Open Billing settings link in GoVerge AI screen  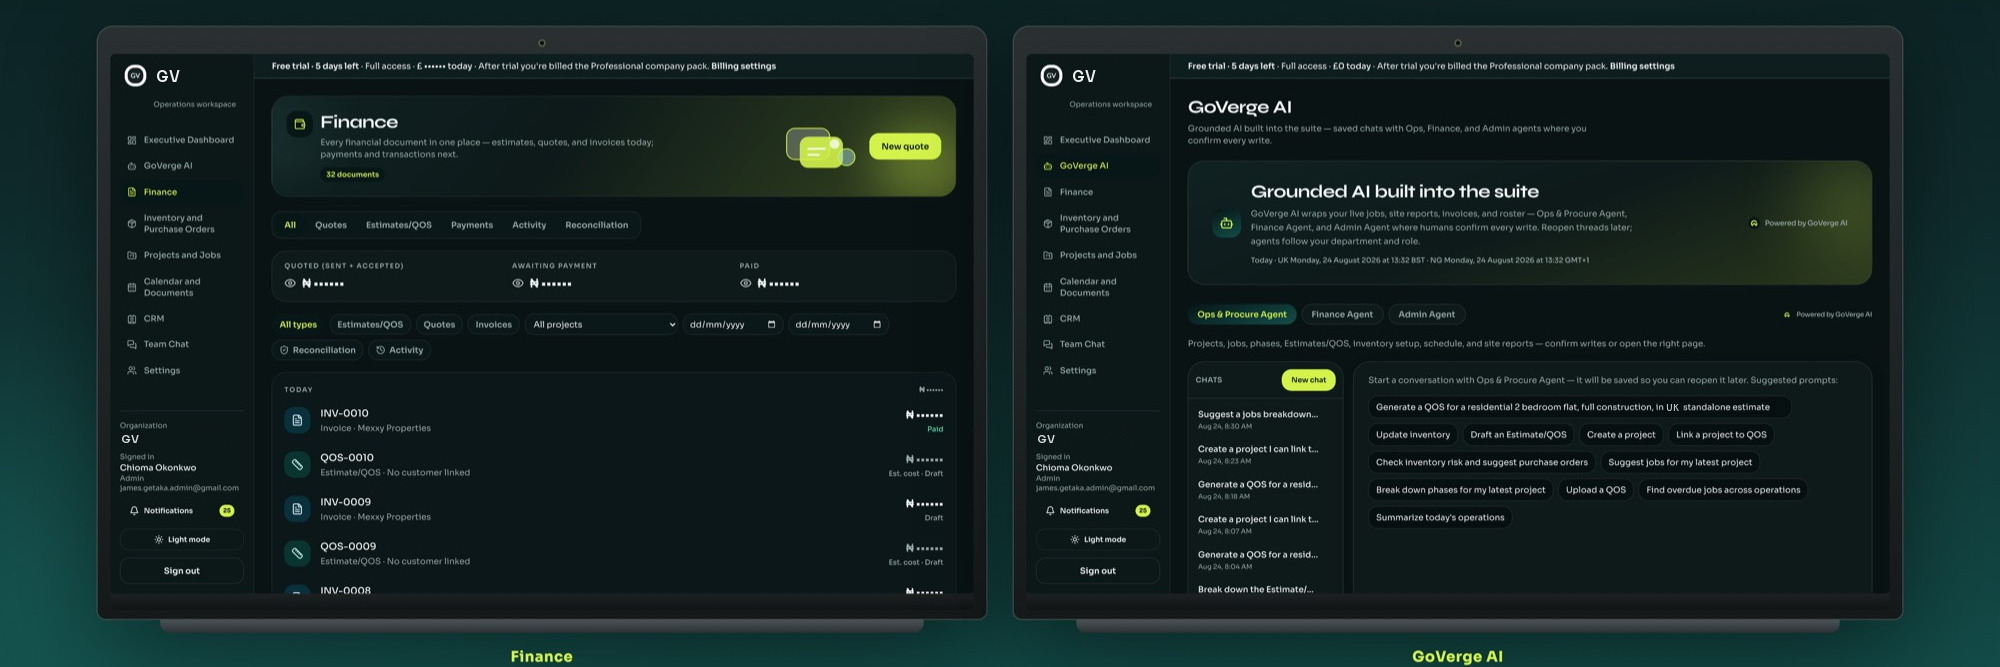coord(1642,66)
